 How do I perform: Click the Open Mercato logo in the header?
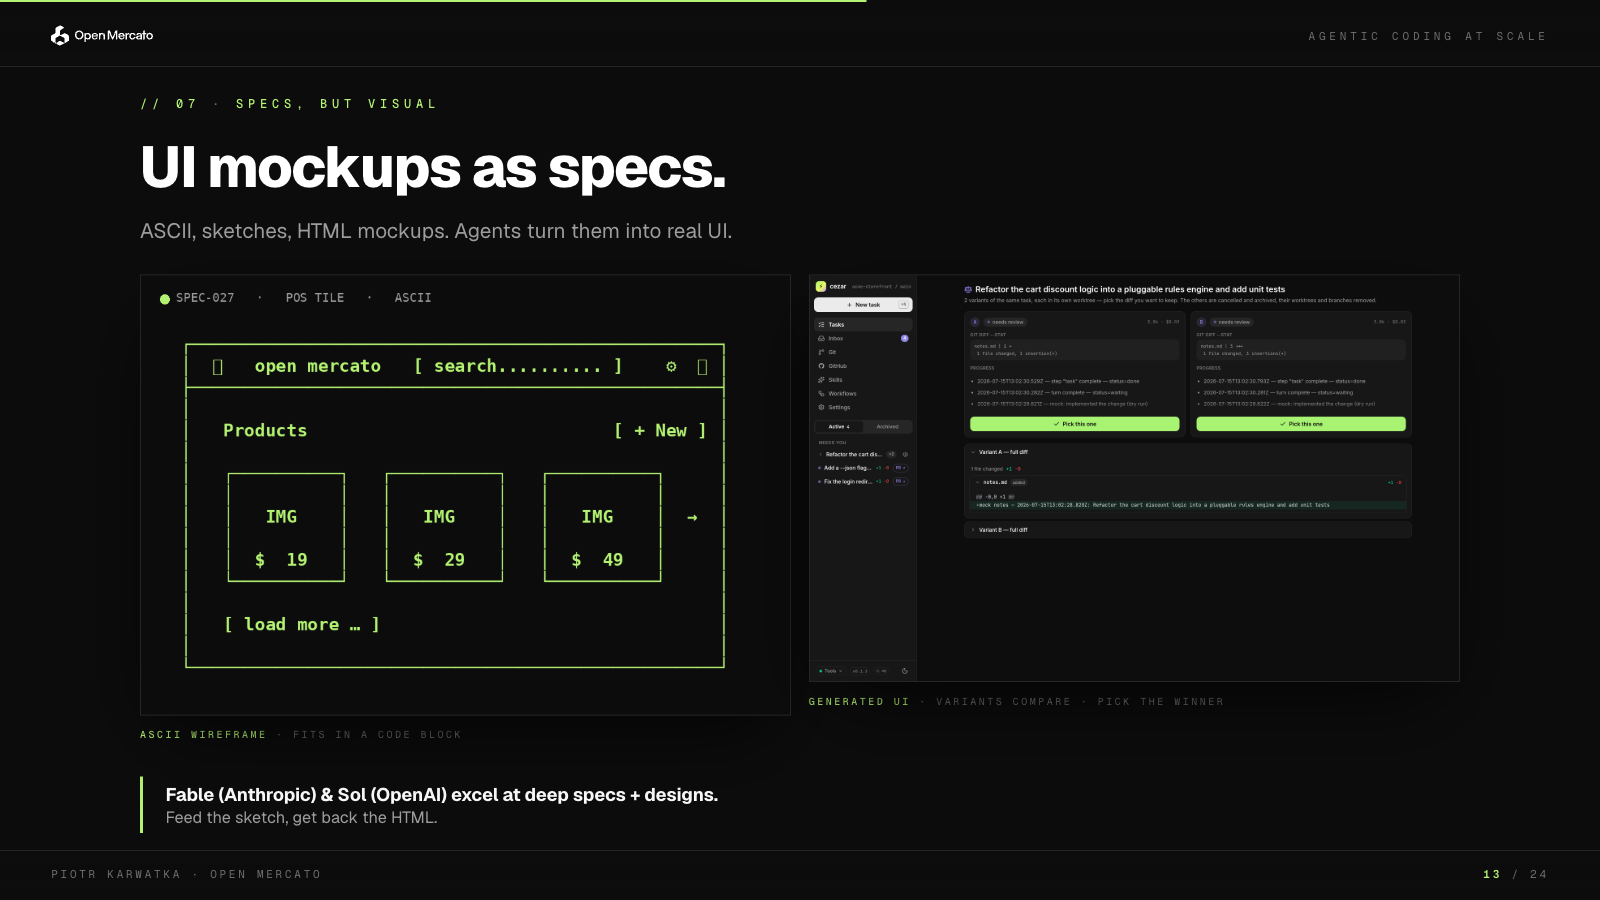(x=102, y=35)
